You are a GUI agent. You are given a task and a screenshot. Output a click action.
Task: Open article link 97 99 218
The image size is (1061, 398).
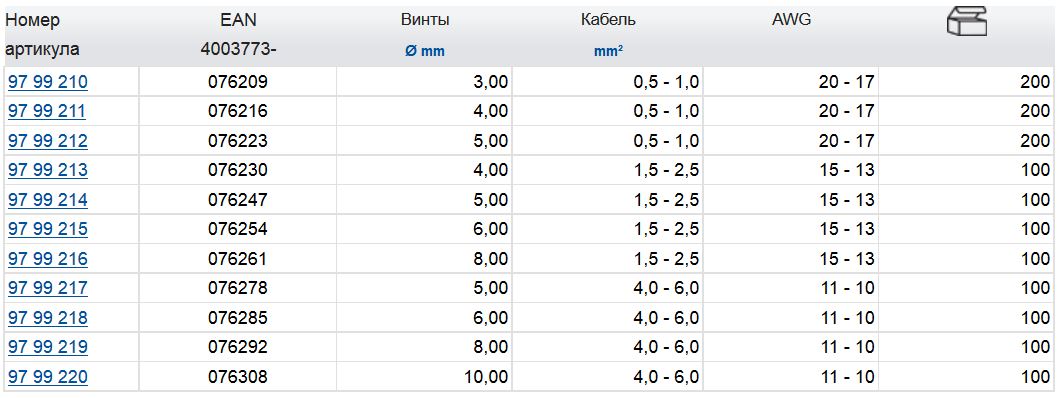click(x=47, y=318)
